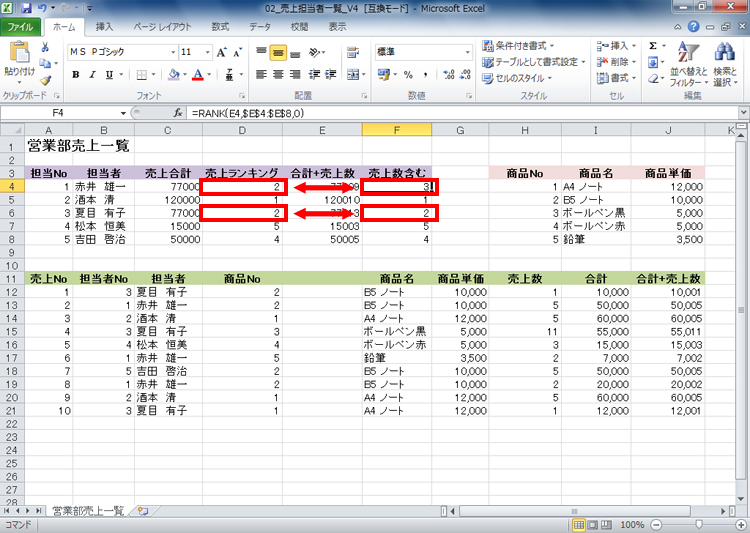Open 検索と選択 find and select

pyautogui.click(x=725, y=64)
